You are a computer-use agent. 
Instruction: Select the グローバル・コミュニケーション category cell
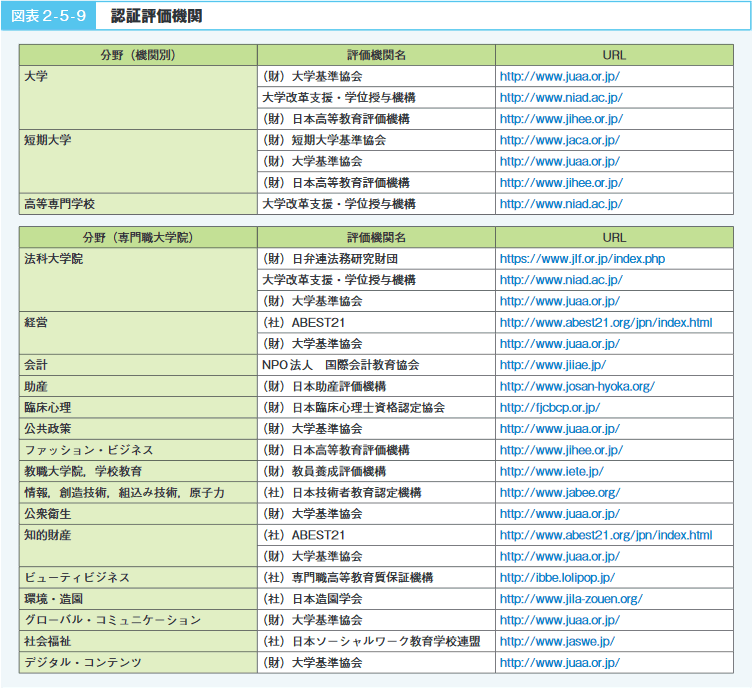[x=138, y=620]
